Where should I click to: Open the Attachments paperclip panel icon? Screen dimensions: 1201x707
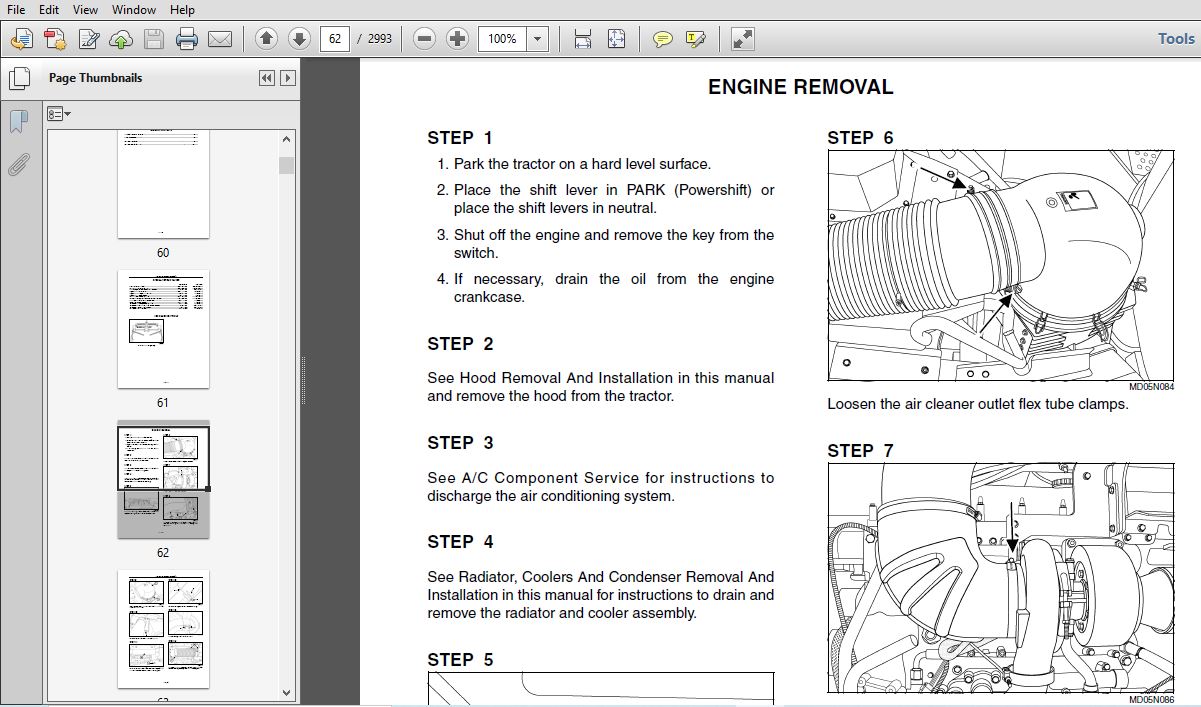[18, 164]
